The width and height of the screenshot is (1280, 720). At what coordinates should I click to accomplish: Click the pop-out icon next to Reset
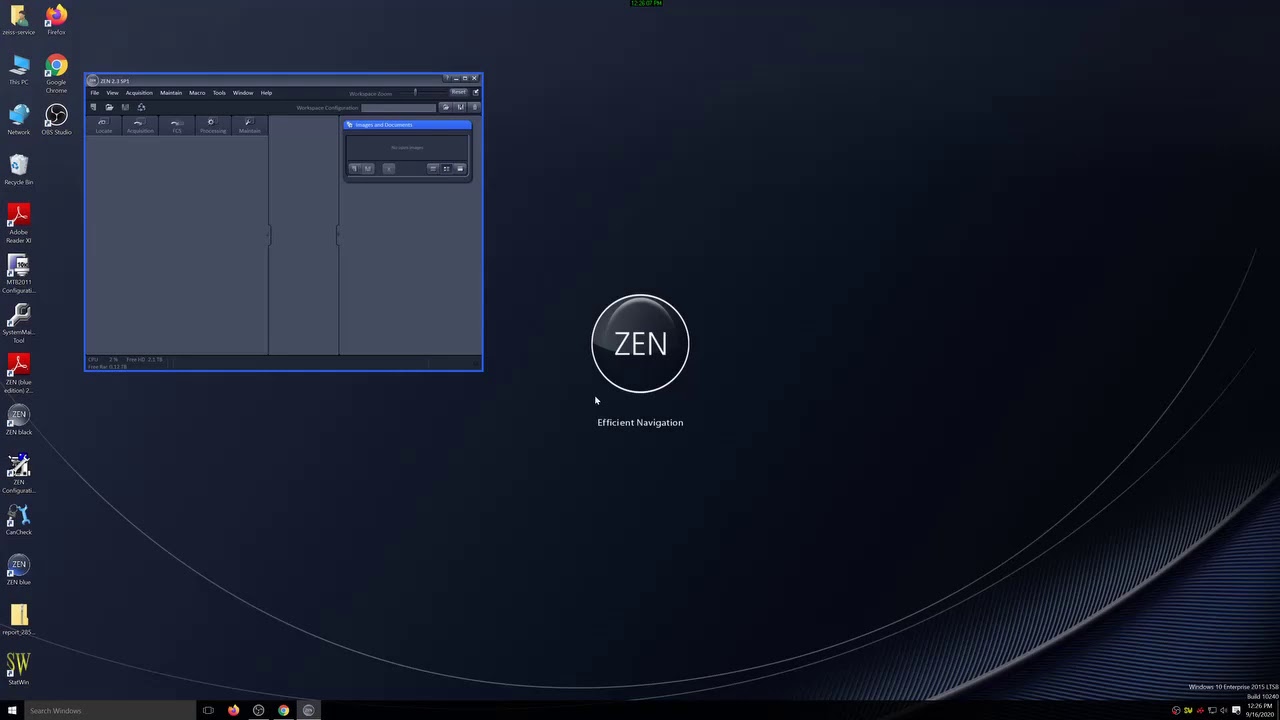point(476,92)
